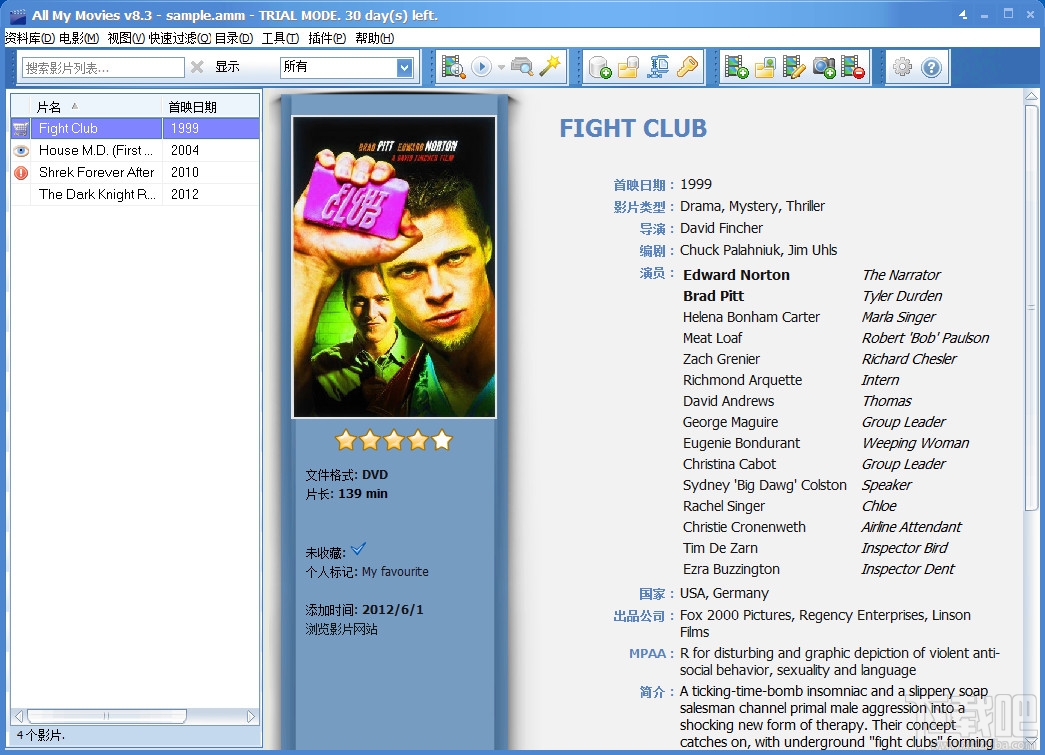Click the eye icon beside House M.D.
This screenshot has width=1045, height=755.
point(21,151)
